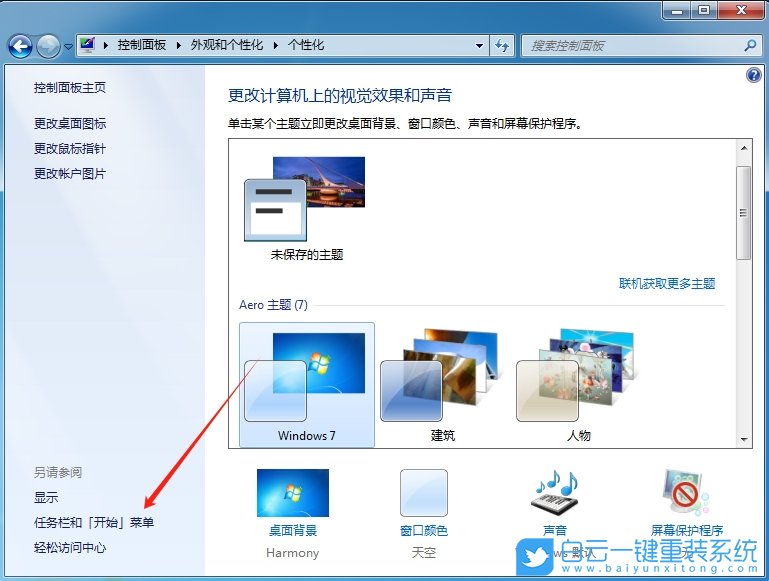Viewport: 769px width, 581px height.
Task: Open 桌面背景 Harmony wallpaper icon
Action: [293, 493]
